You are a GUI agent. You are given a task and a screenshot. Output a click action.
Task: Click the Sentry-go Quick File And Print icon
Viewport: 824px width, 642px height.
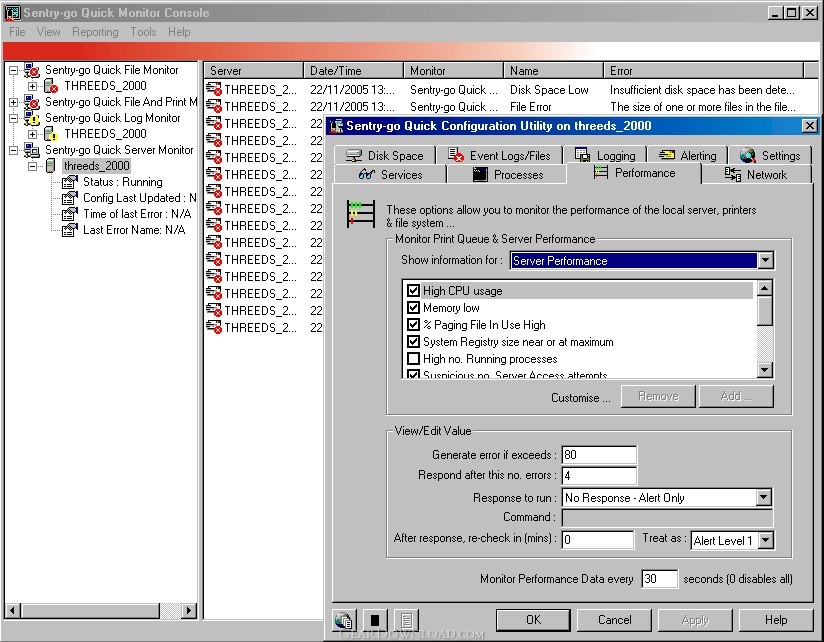[x=32, y=102]
